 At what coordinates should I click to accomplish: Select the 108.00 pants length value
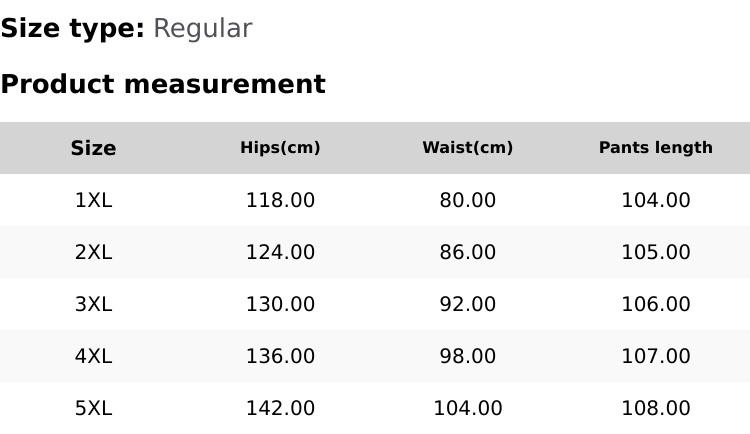point(655,408)
